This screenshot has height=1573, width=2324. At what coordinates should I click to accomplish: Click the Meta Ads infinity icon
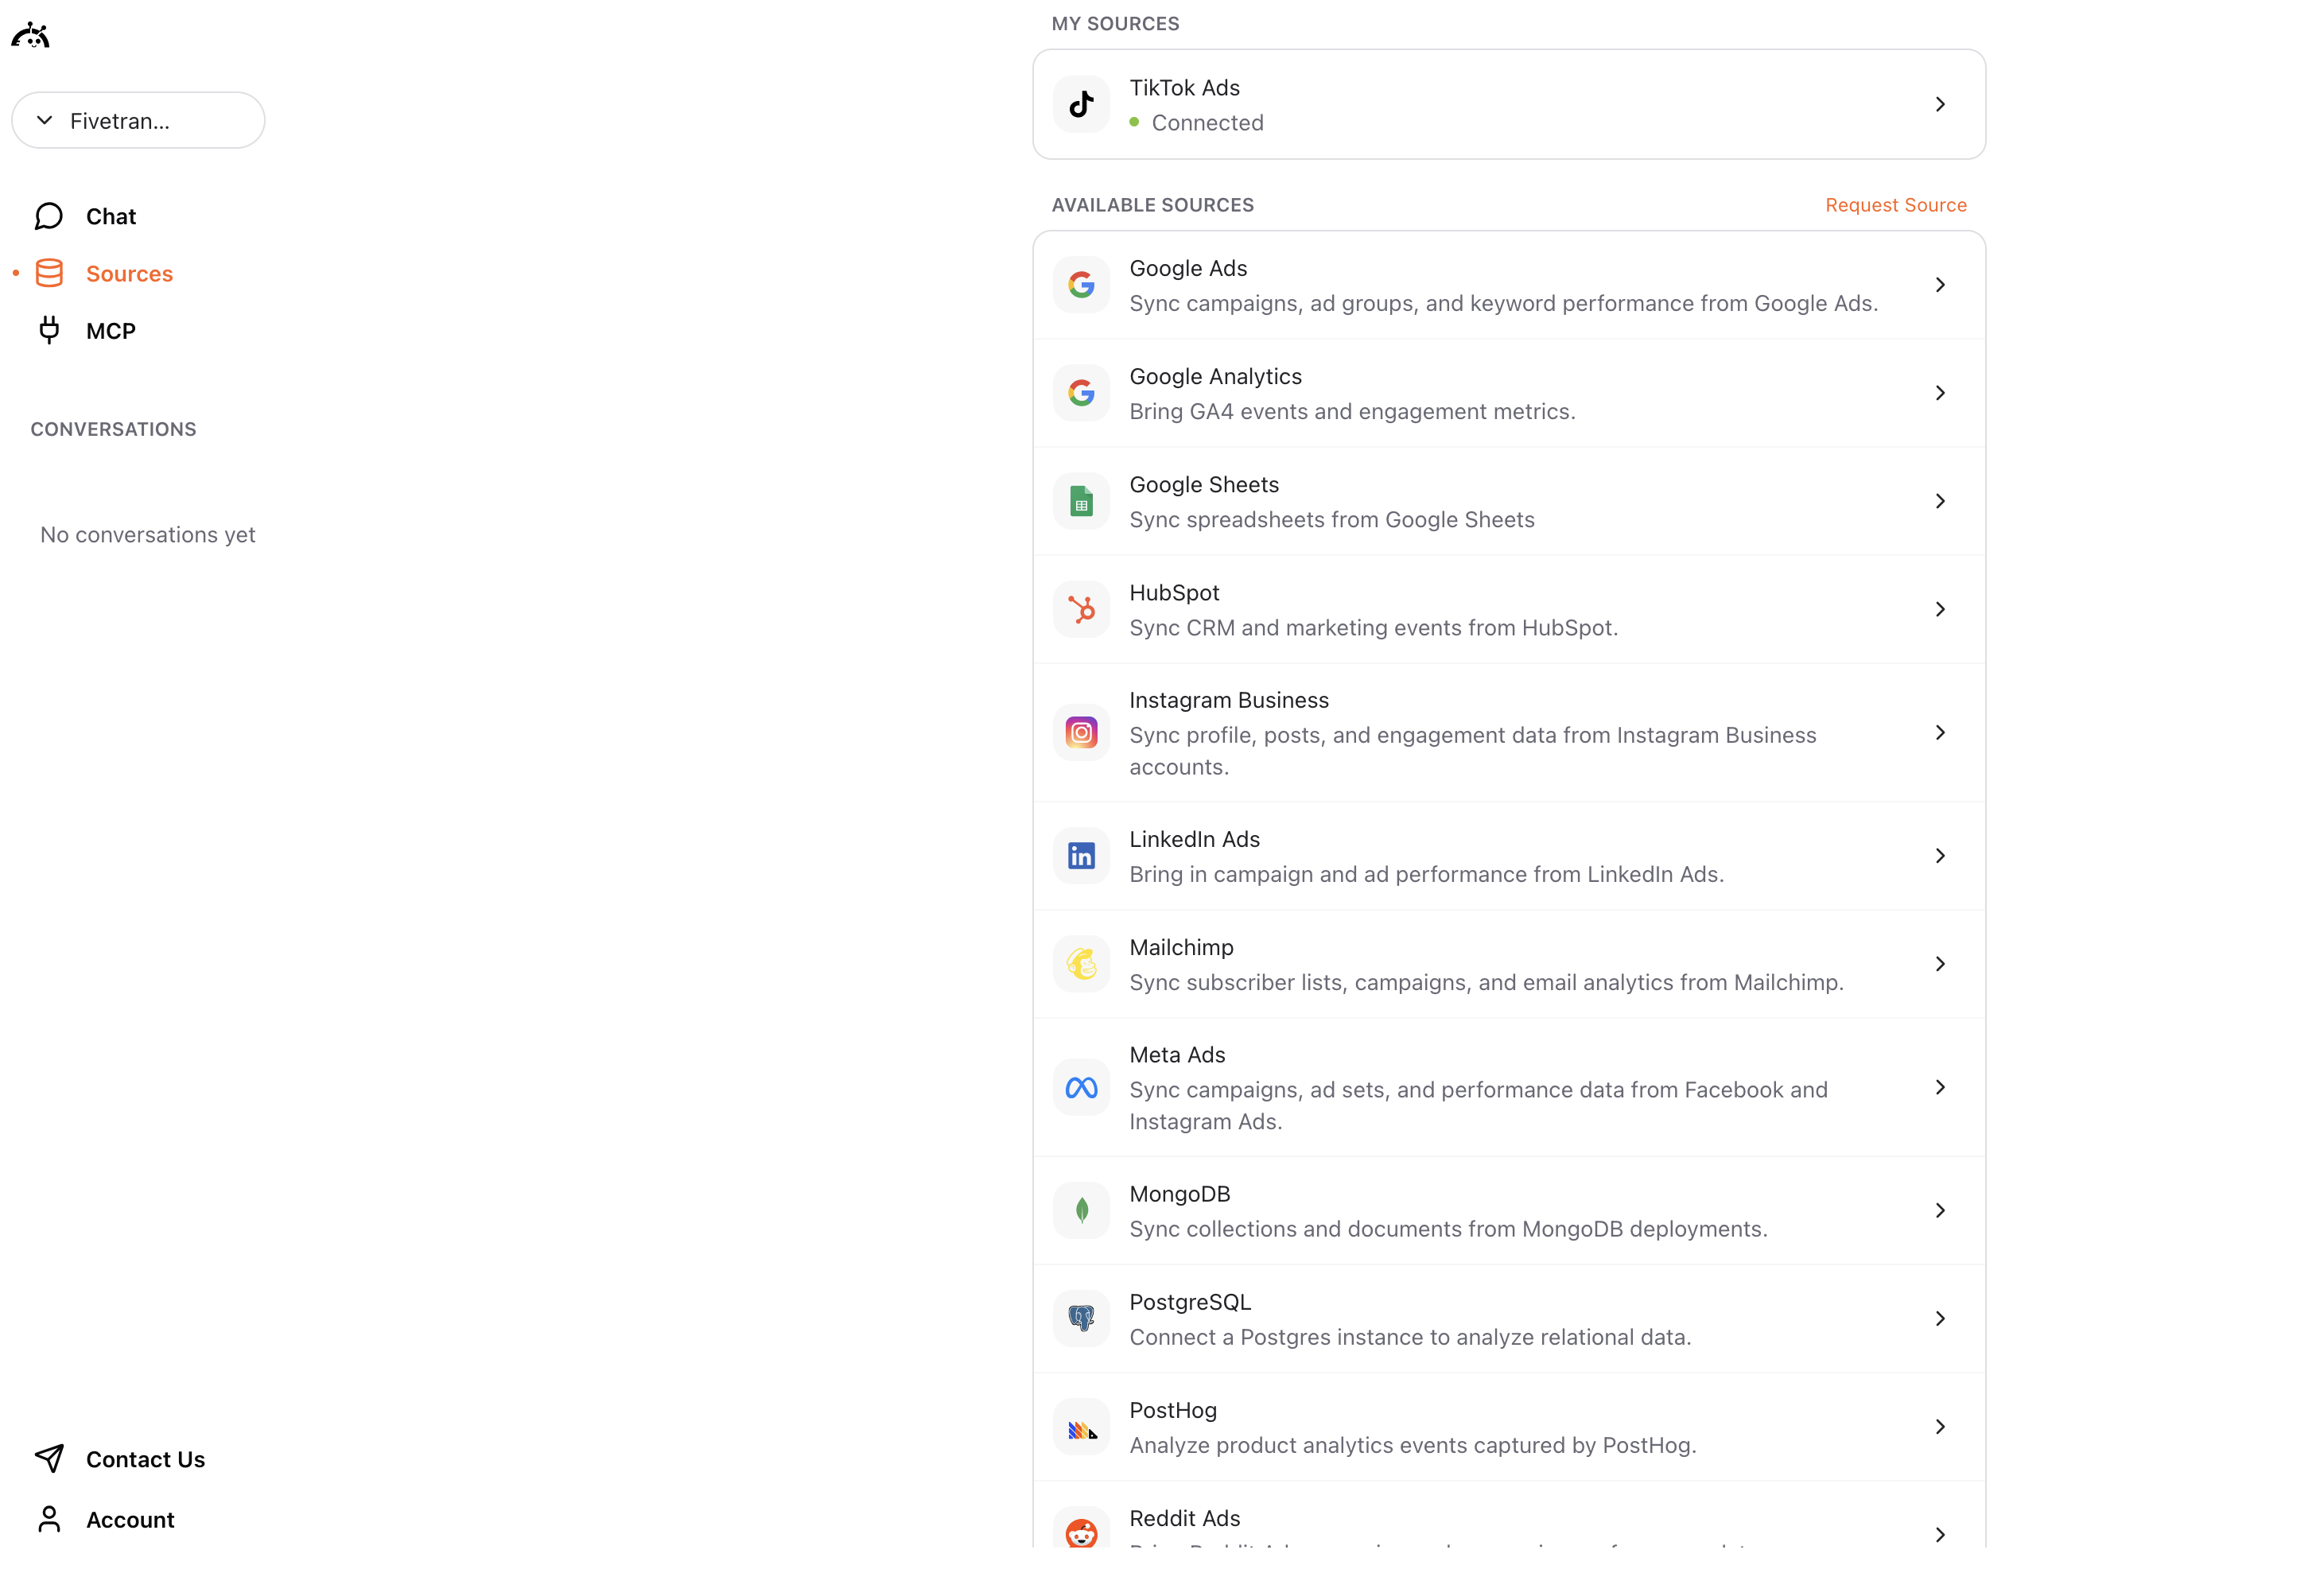coord(1081,1087)
